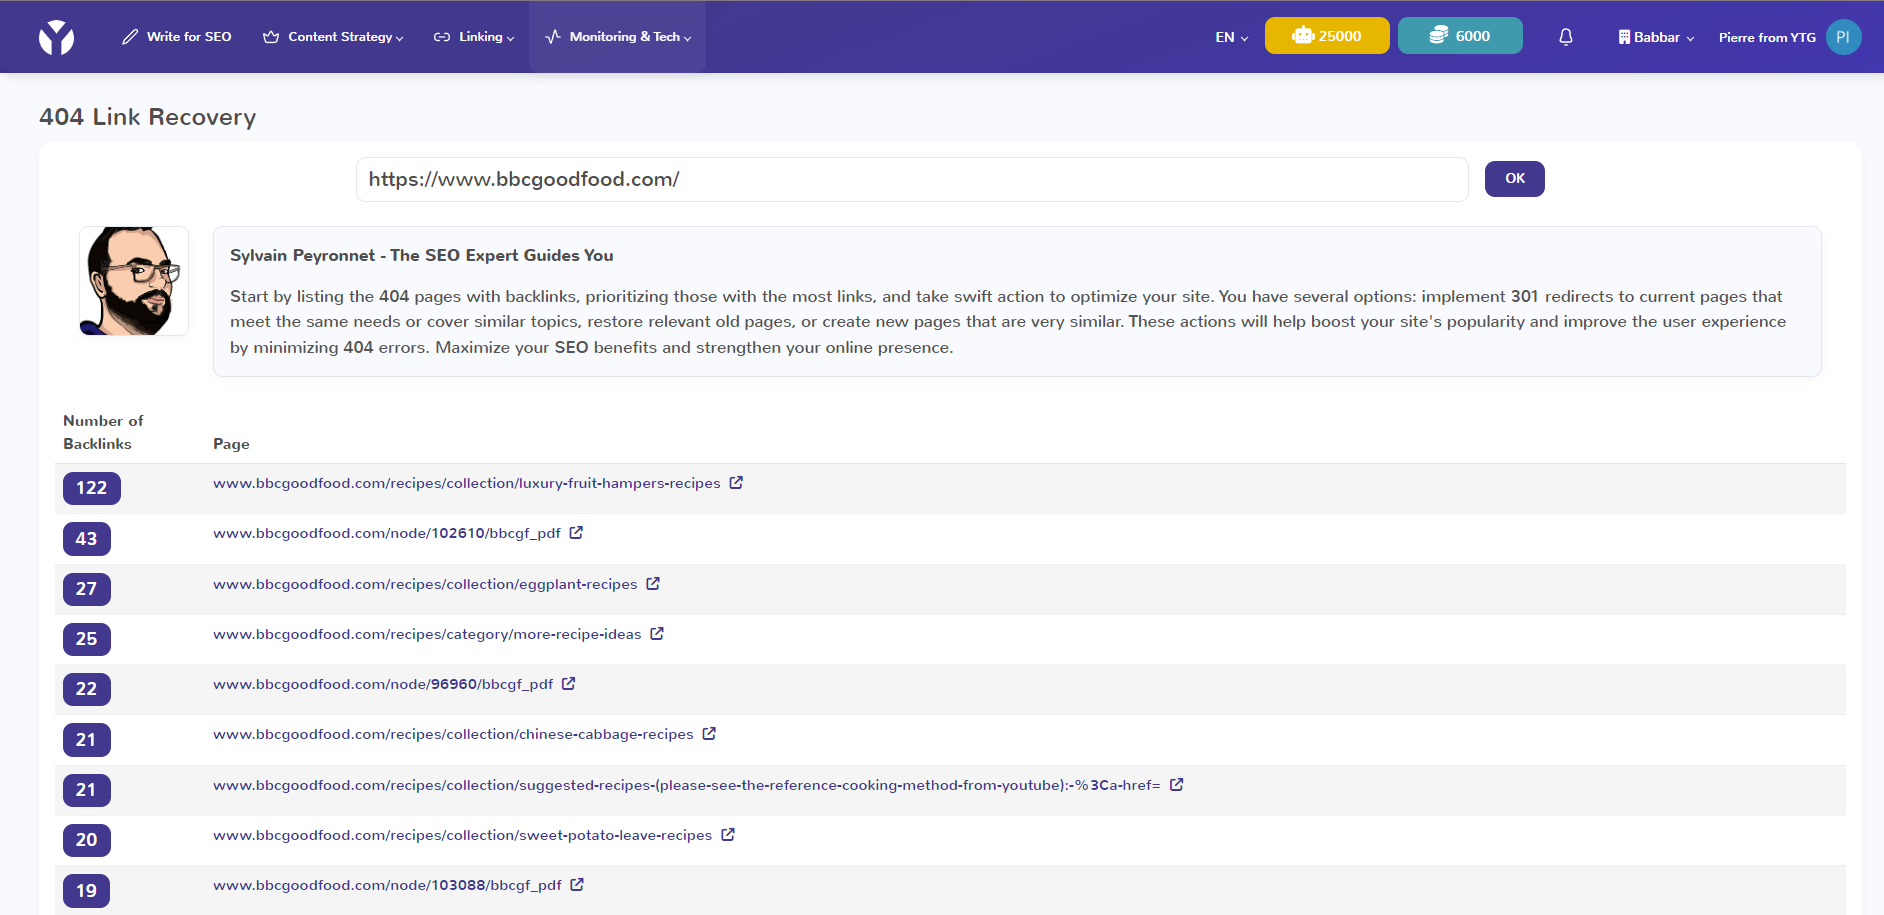
Task: Click the 27 backlinks badge
Action: (86, 589)
